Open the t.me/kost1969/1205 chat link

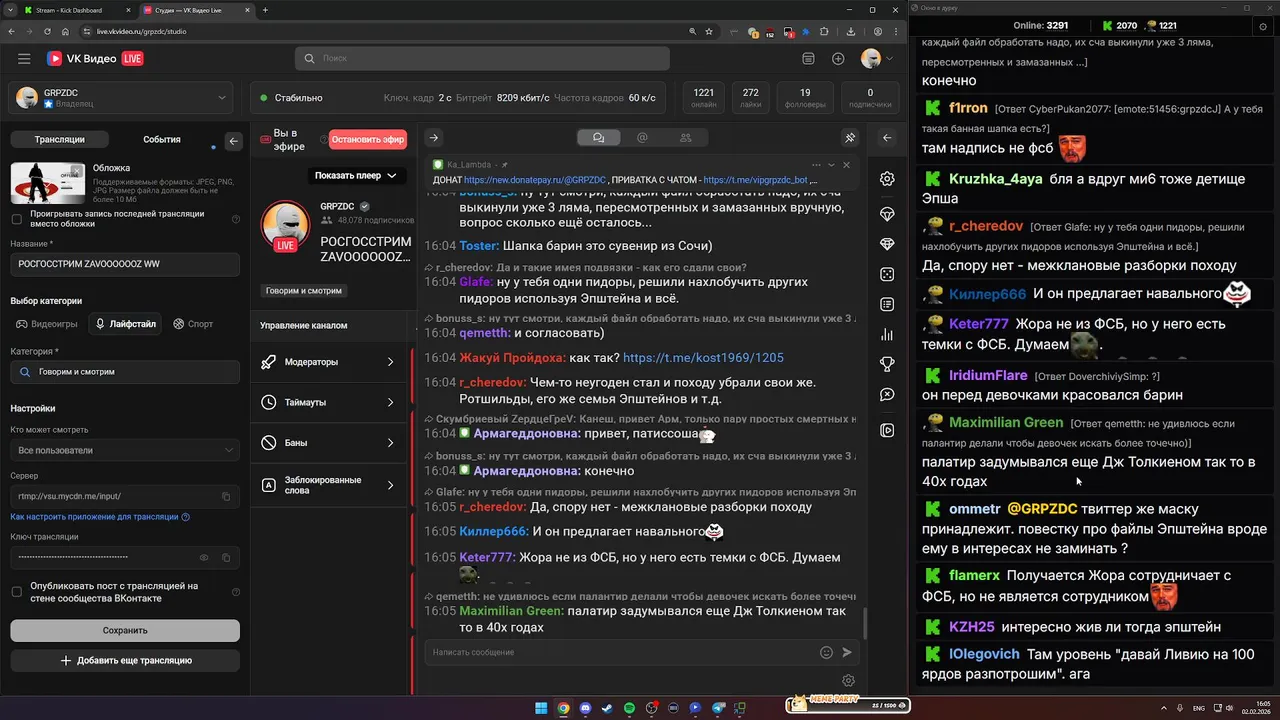click(x=703, y=358)
